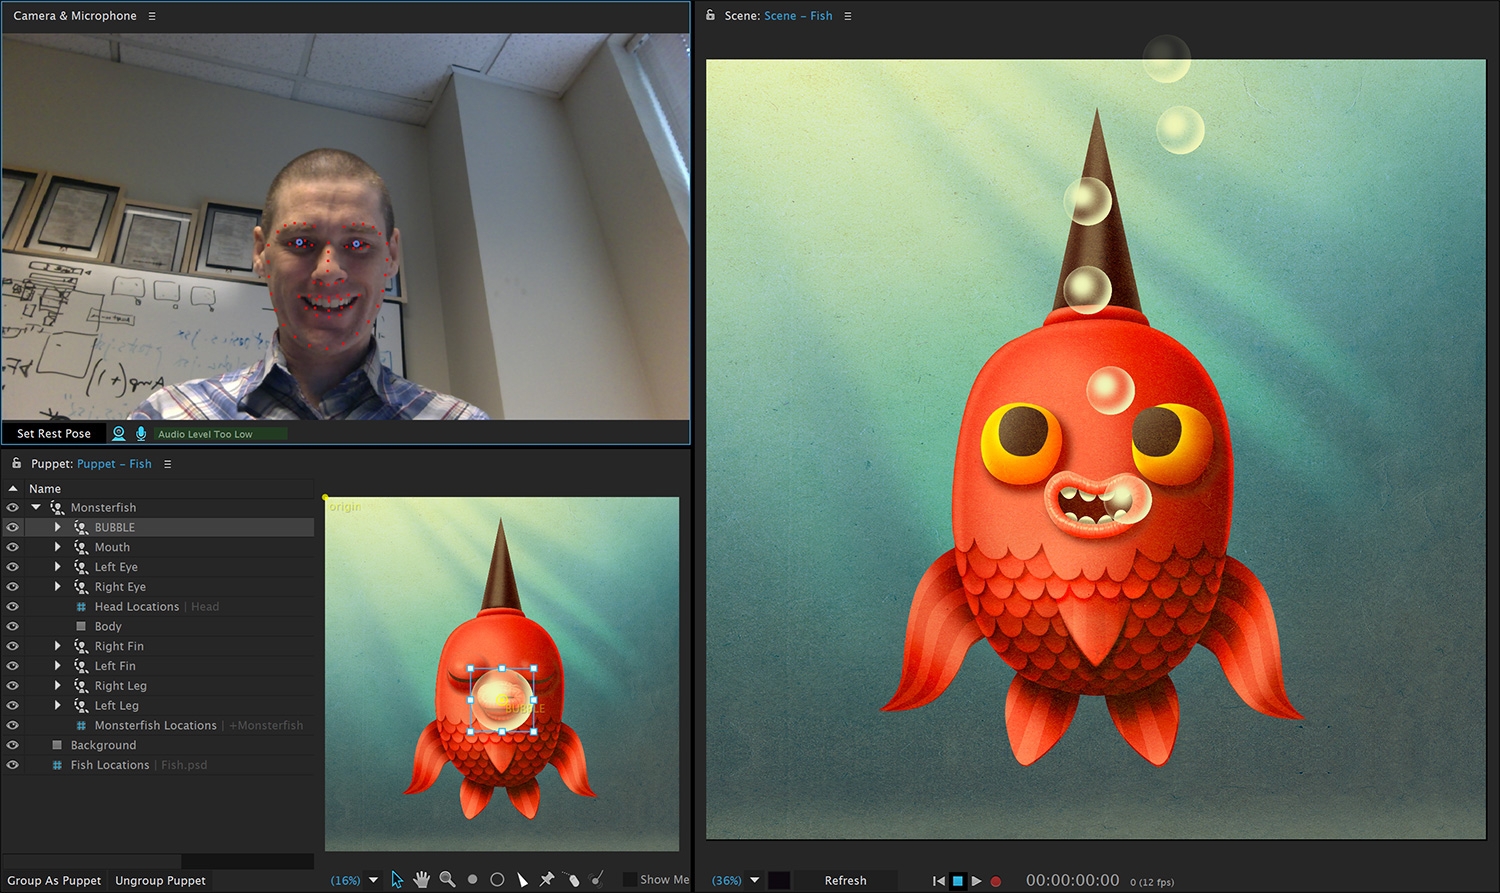Hide the Mouth layer with eye icon
Screen dimensions: 1500x893
[x=13, y=547]
